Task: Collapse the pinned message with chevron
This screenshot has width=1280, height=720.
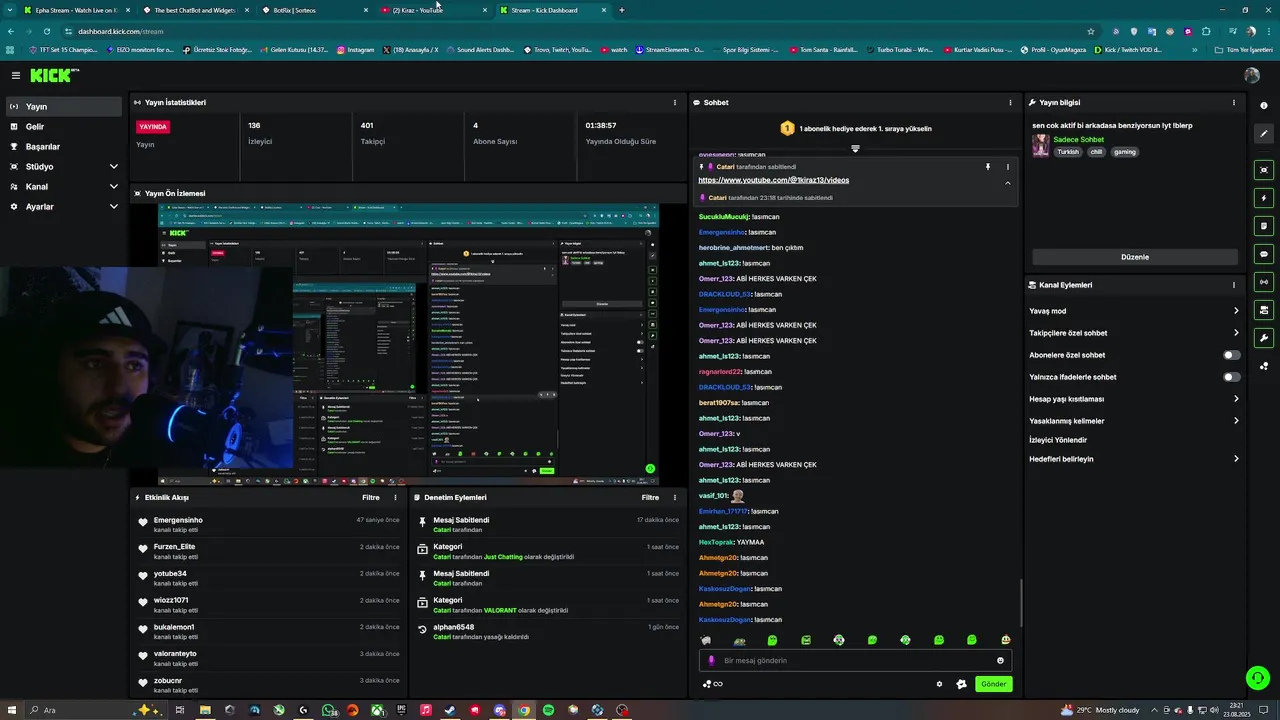Action: 1007,183
